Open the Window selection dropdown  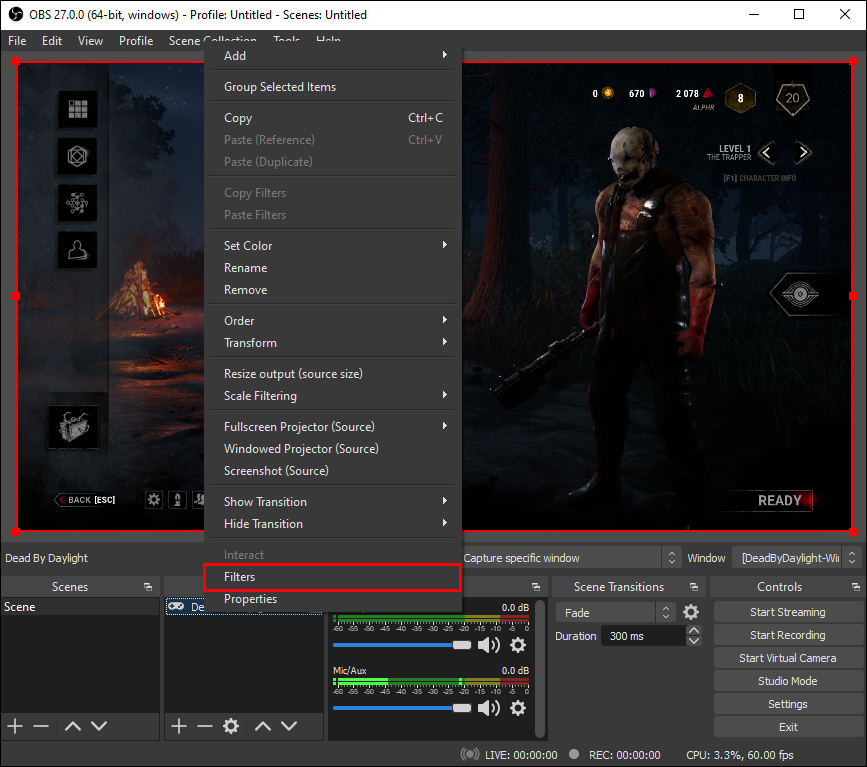pos(796,558)
